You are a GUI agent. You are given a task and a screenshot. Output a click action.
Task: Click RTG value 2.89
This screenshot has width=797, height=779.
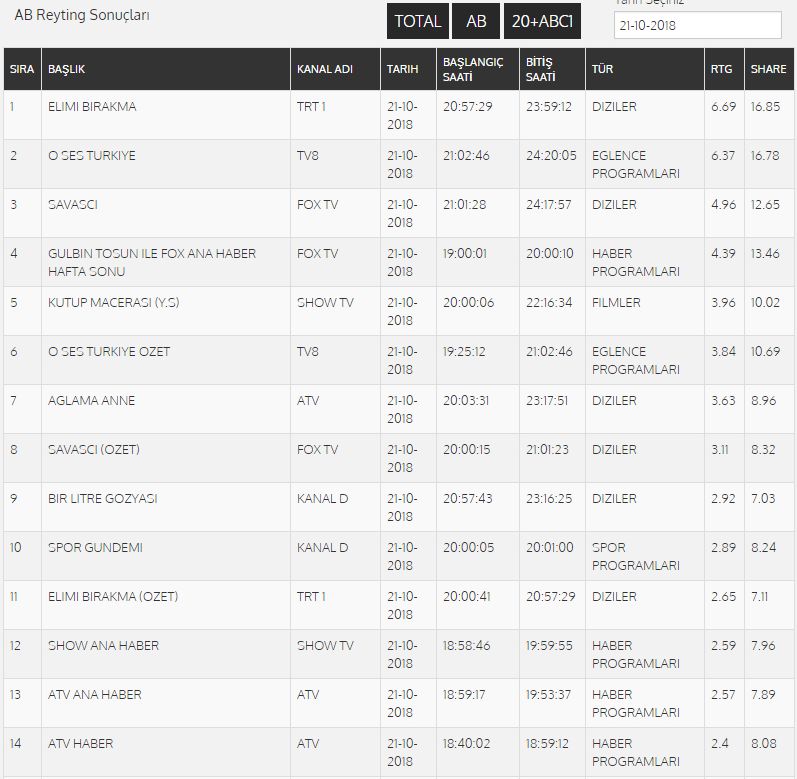(x=723, y=548)
